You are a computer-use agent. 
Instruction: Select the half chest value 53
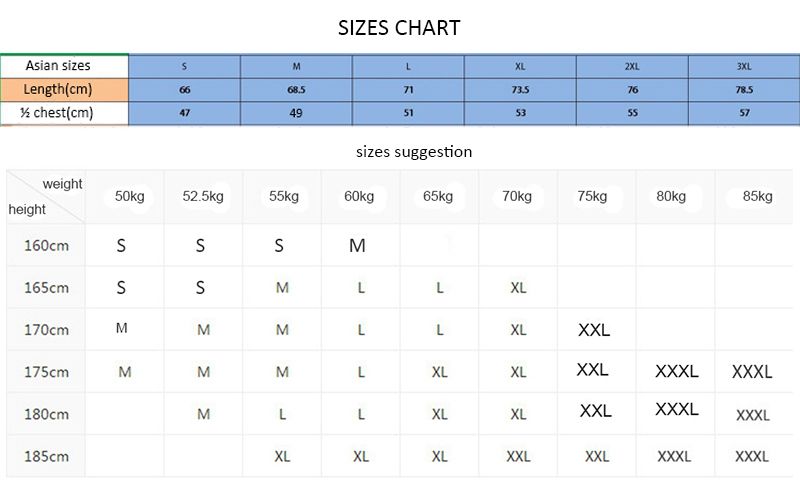(520, 113)
